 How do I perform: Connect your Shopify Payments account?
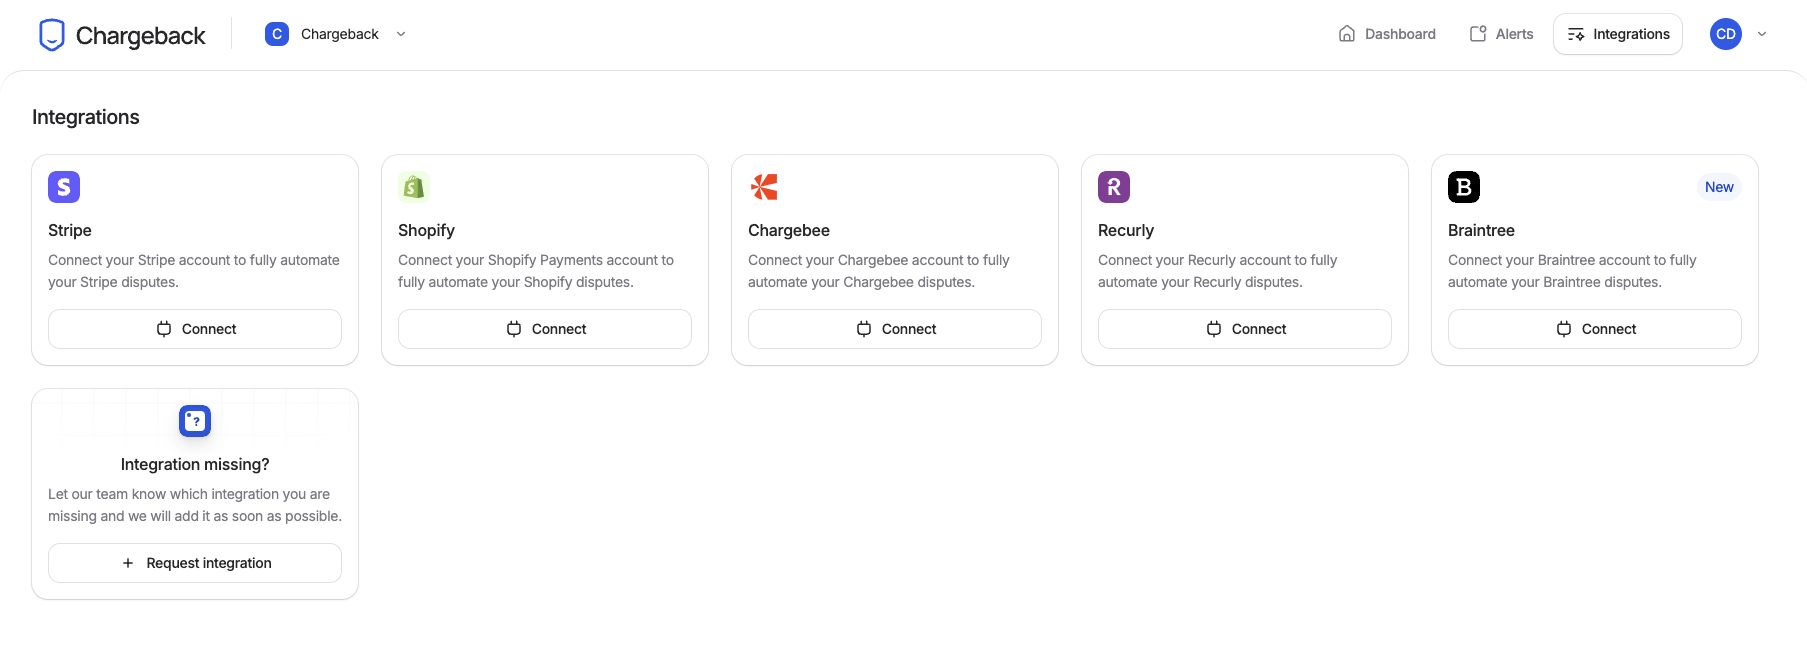545,329
